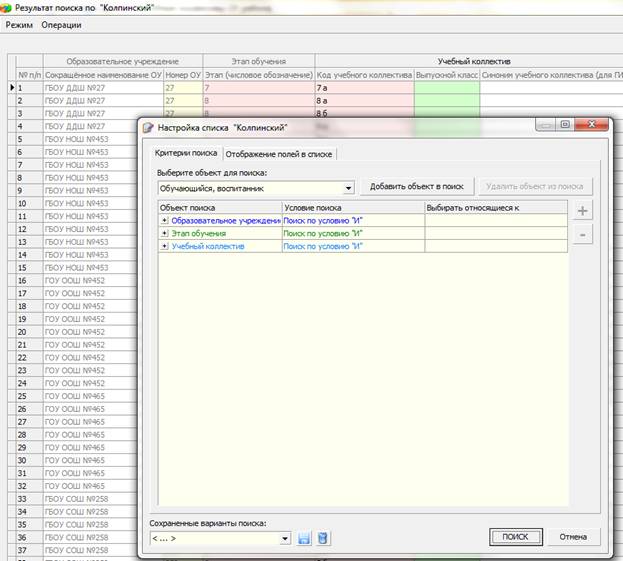Viewport: 623px width, 561px height.
Task: Open the Операции menu
Action: (61, 25)
